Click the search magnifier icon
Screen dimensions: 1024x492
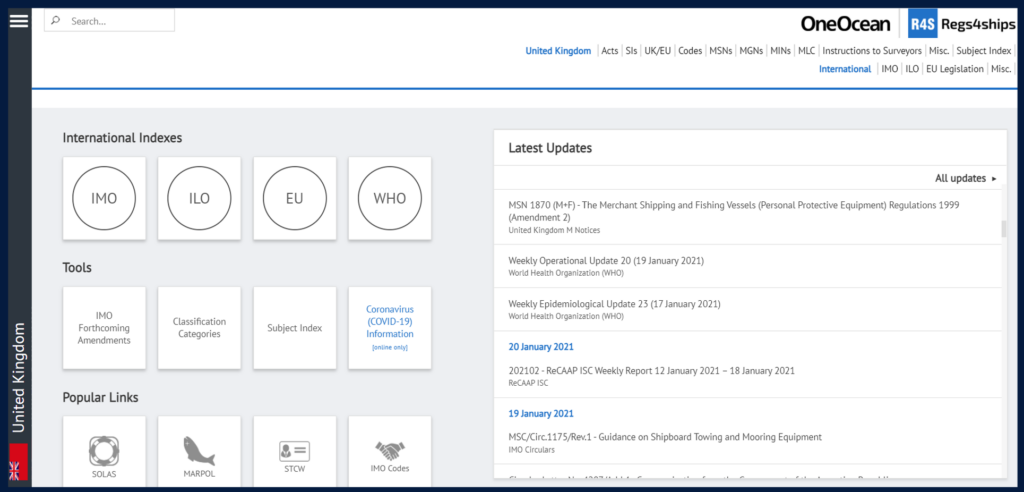[x=56, y=21]
